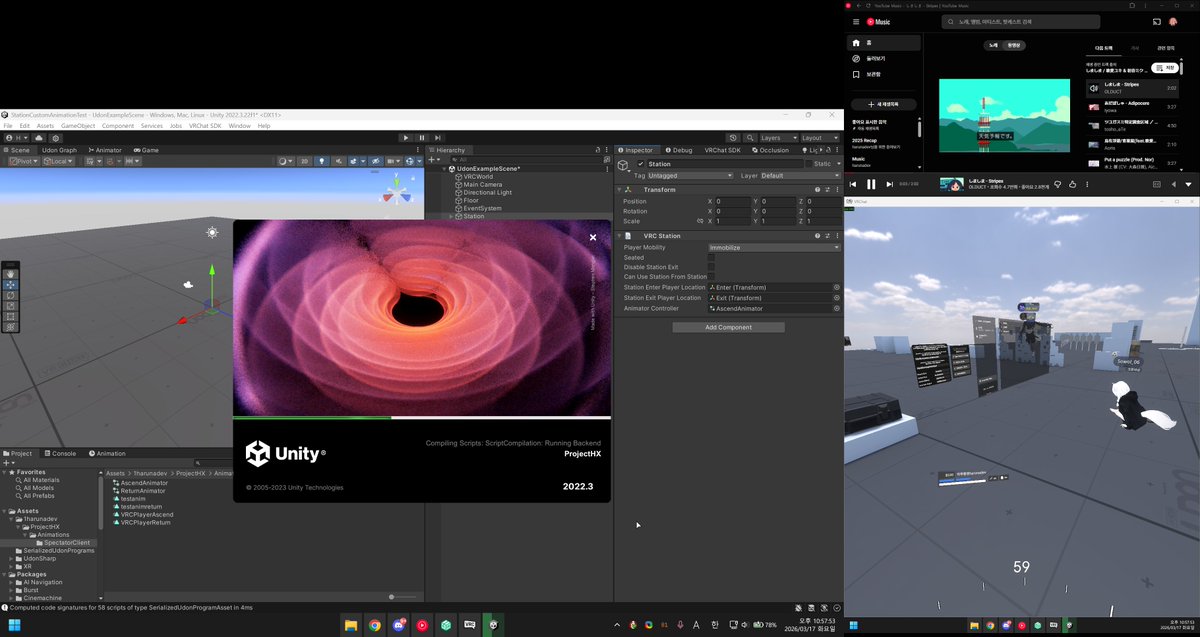
Task: Toggle Can Use Station From Station checkbox
Action: click(711, 277)
